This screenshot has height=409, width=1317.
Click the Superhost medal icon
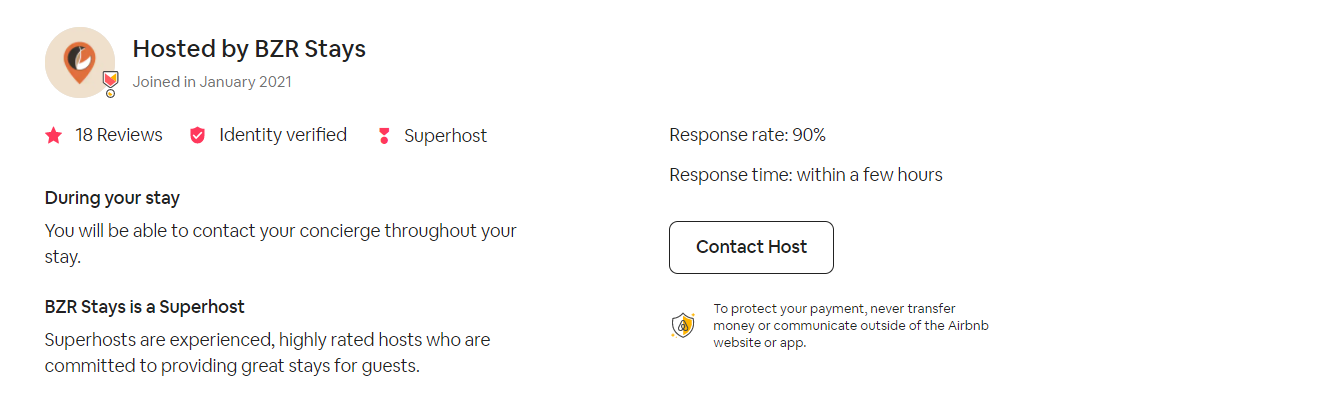pyautogui.click(x=384, y=135)
